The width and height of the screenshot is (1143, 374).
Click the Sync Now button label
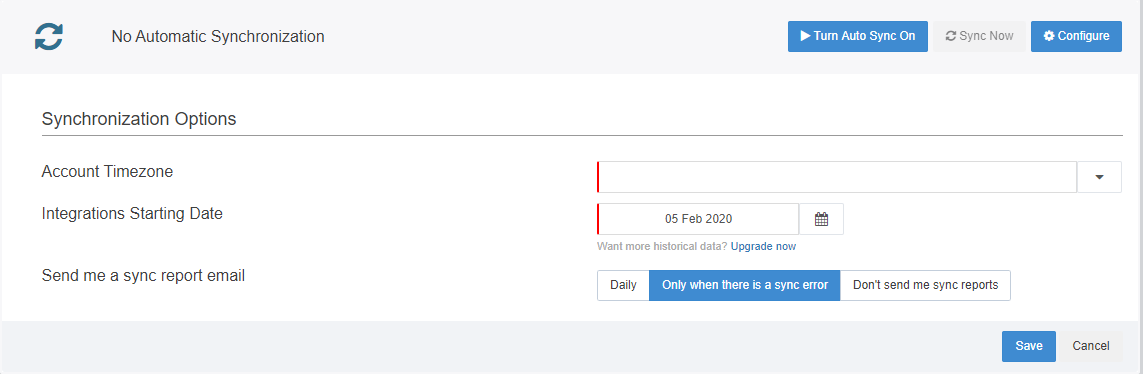click(986, 36)
